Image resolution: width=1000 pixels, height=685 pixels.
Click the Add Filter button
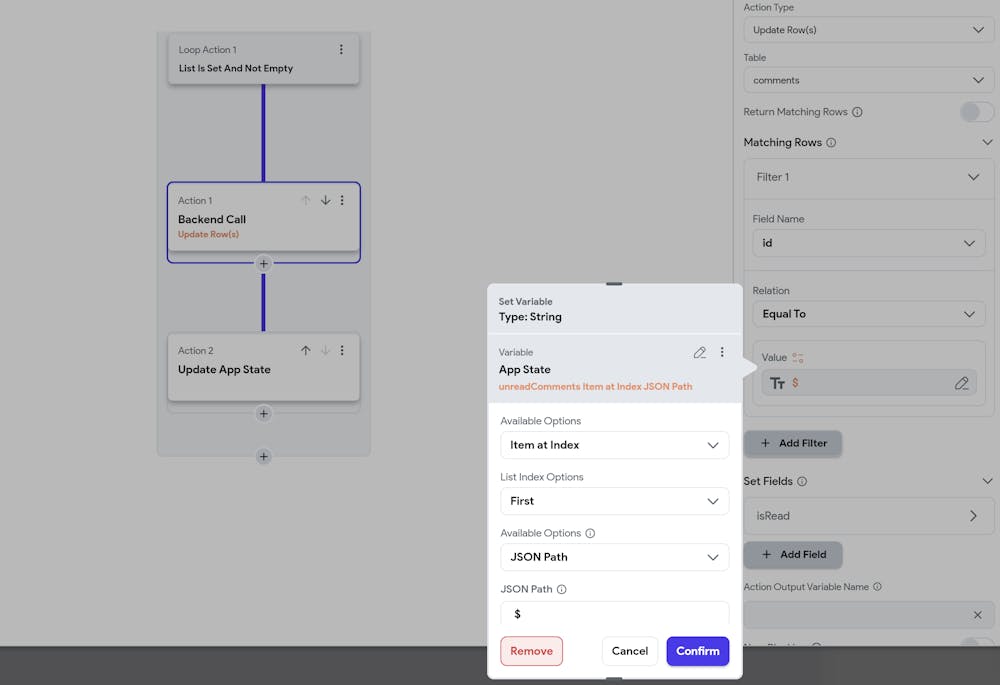[x=792, y=443]
